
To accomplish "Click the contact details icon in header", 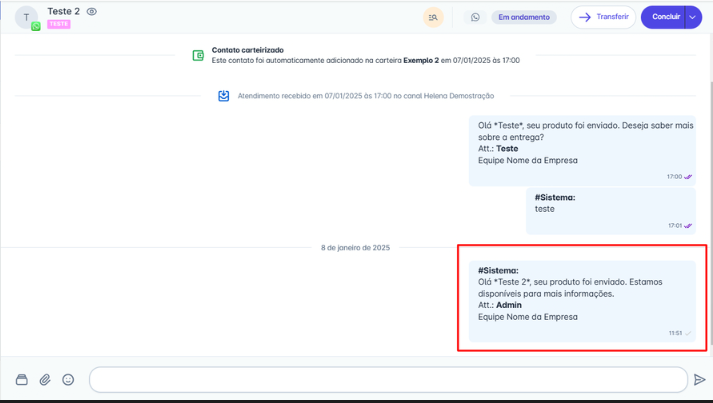I will coord(433,17).
